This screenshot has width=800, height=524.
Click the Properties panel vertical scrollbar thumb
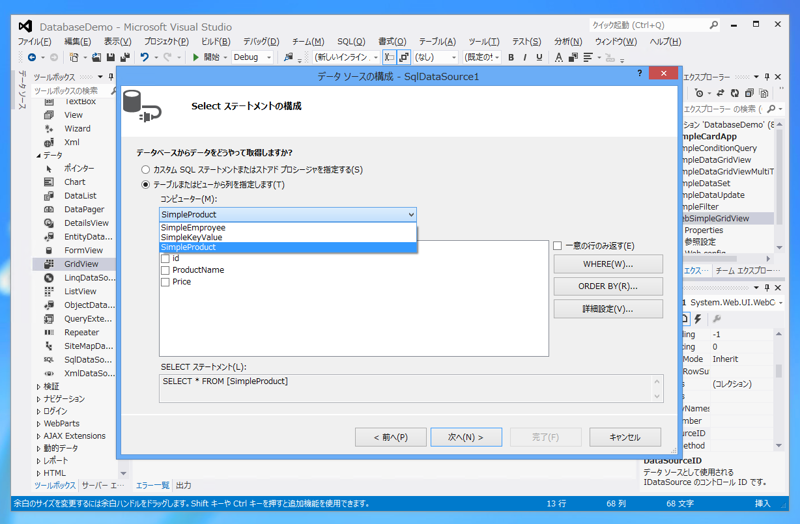click(x=779, y=371)
